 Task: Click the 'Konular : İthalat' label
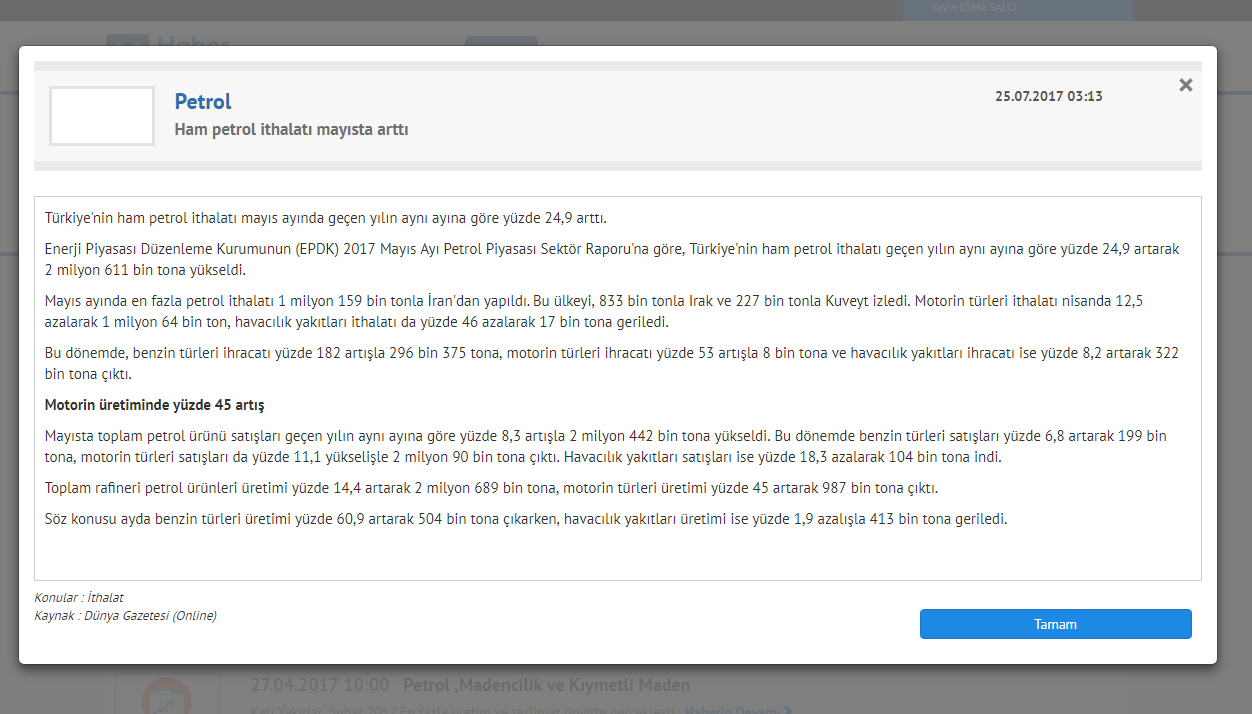tap(79, 597)
